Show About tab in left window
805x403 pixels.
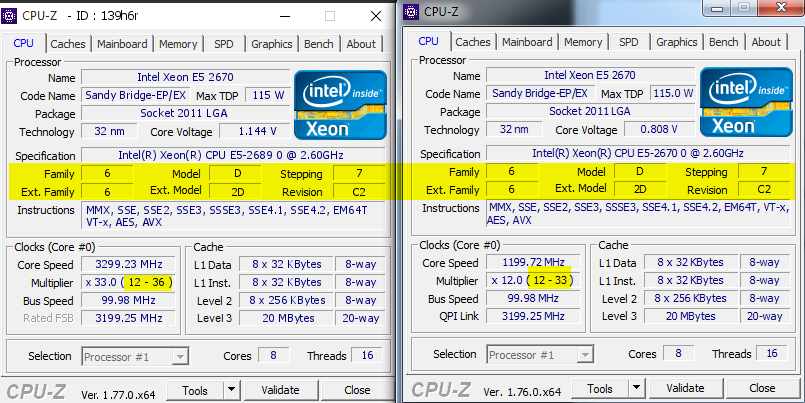(x=361, y=44)
